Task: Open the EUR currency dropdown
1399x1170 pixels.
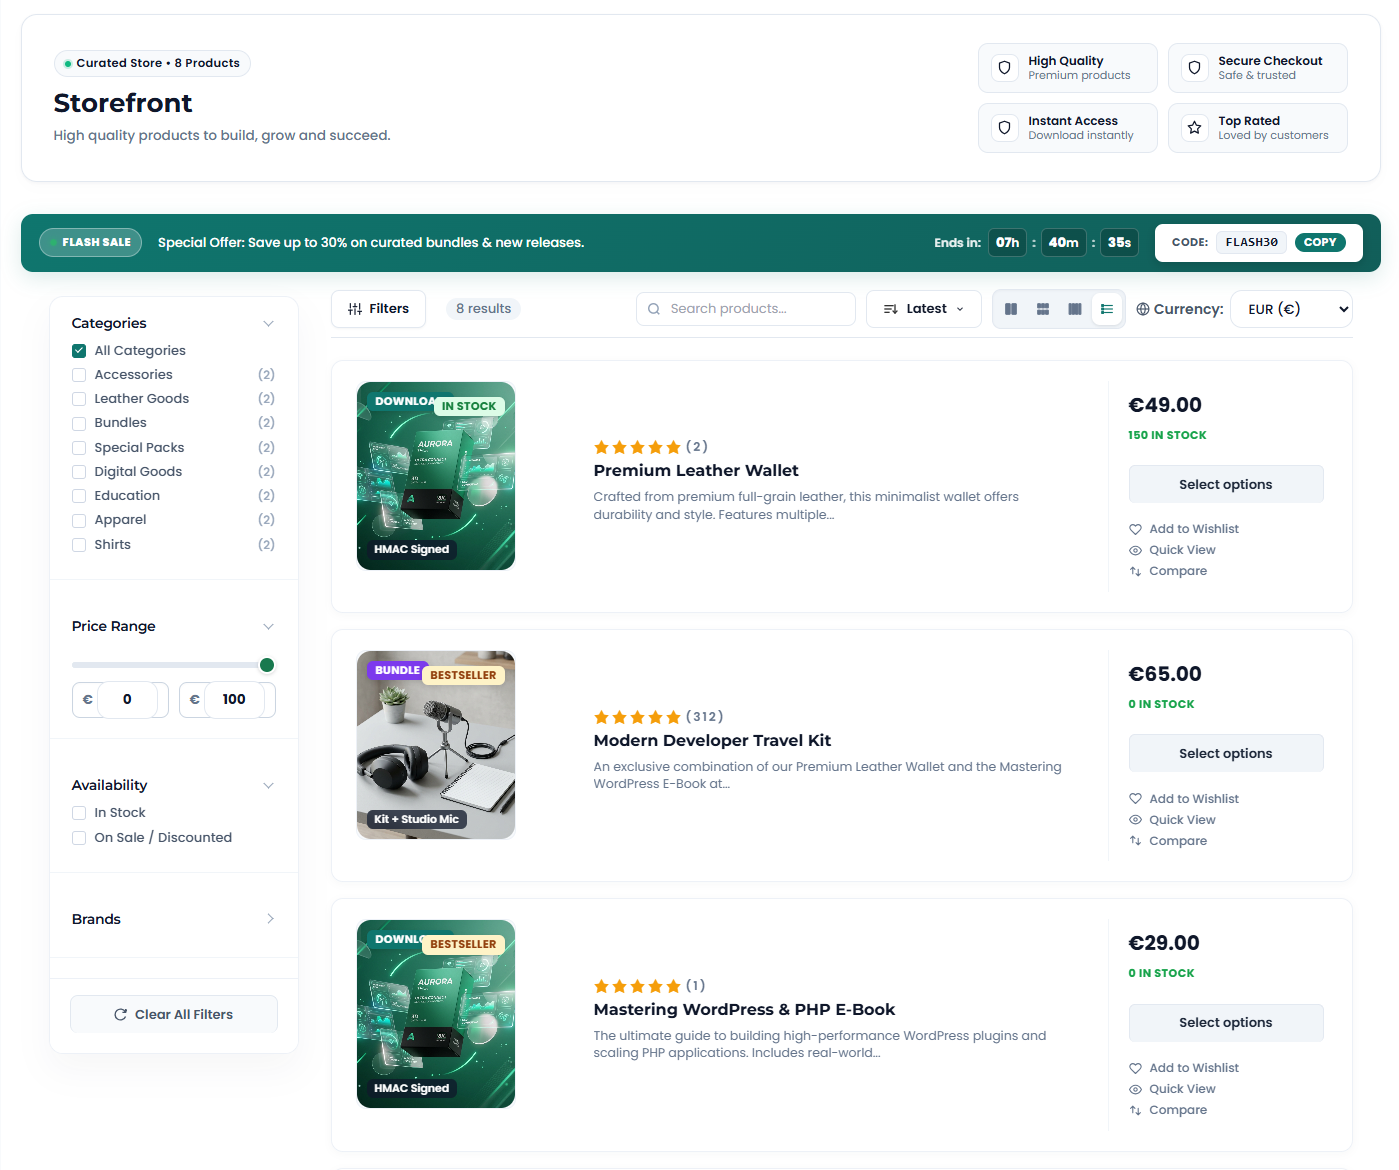Action: click(1291, 309)
